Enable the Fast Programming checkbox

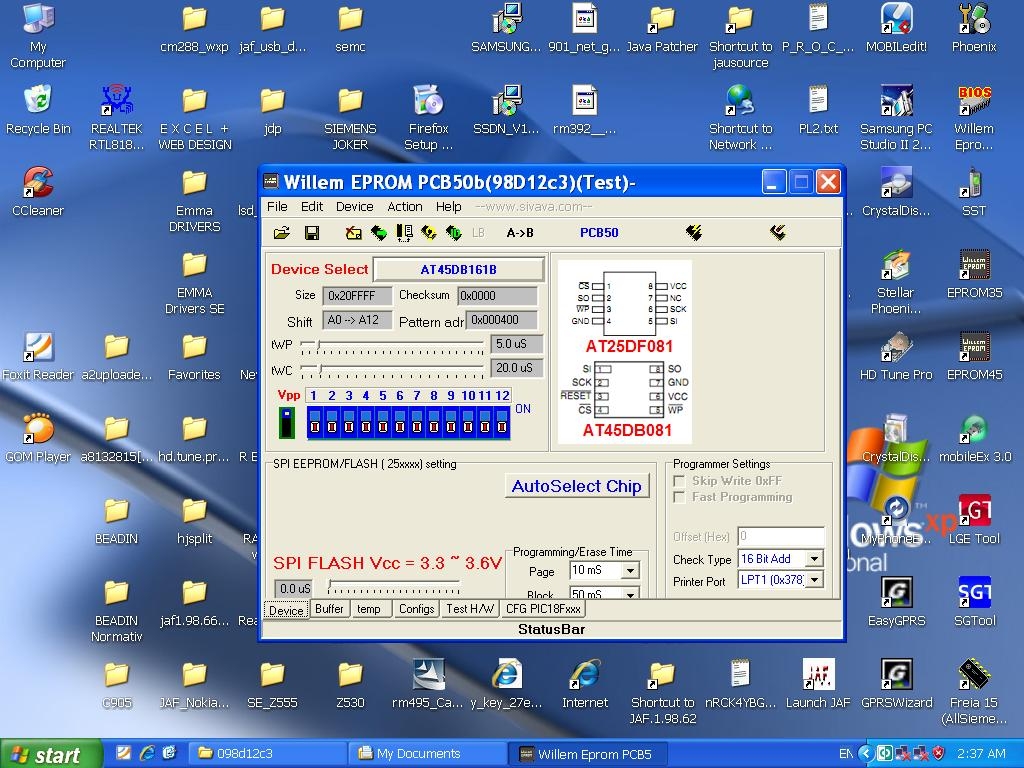tap(679, 497)
